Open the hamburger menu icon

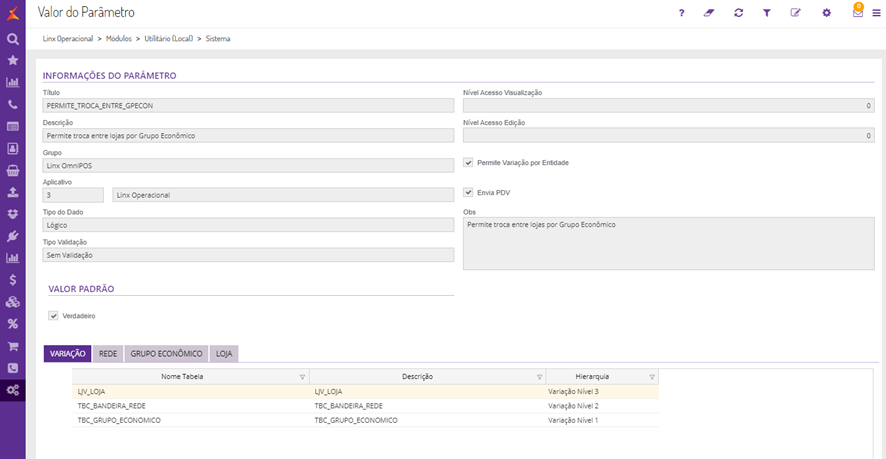tap(876, 13)
